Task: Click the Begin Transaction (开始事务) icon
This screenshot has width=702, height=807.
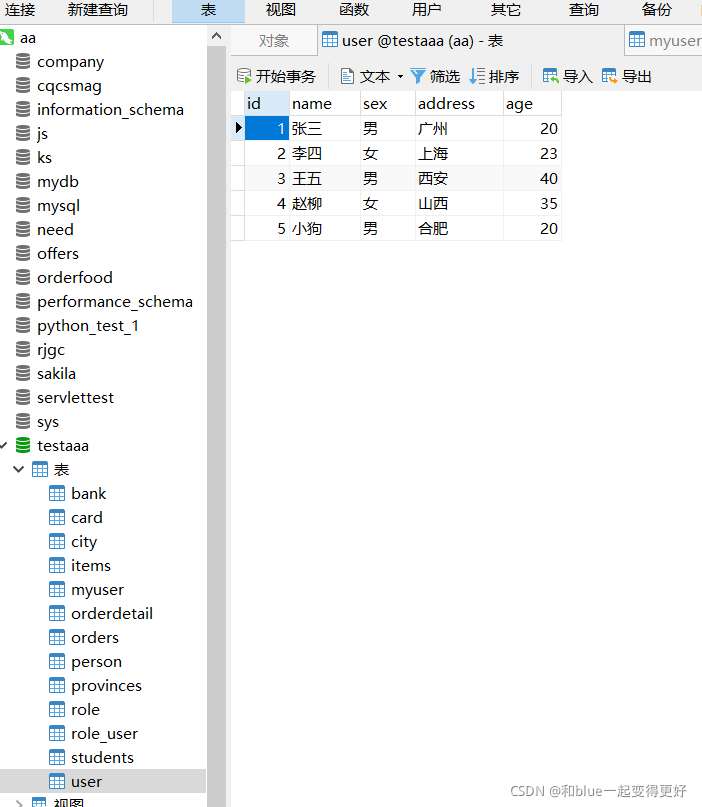Action: (244, 76)
